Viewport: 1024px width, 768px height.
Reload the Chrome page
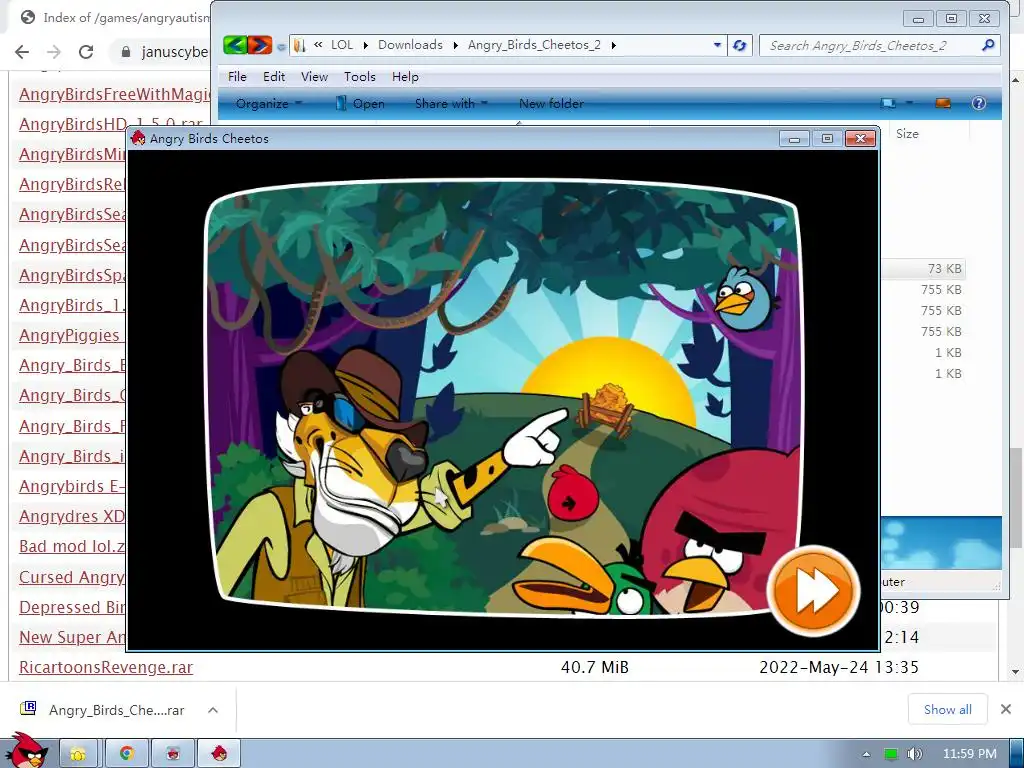point(86,52)
